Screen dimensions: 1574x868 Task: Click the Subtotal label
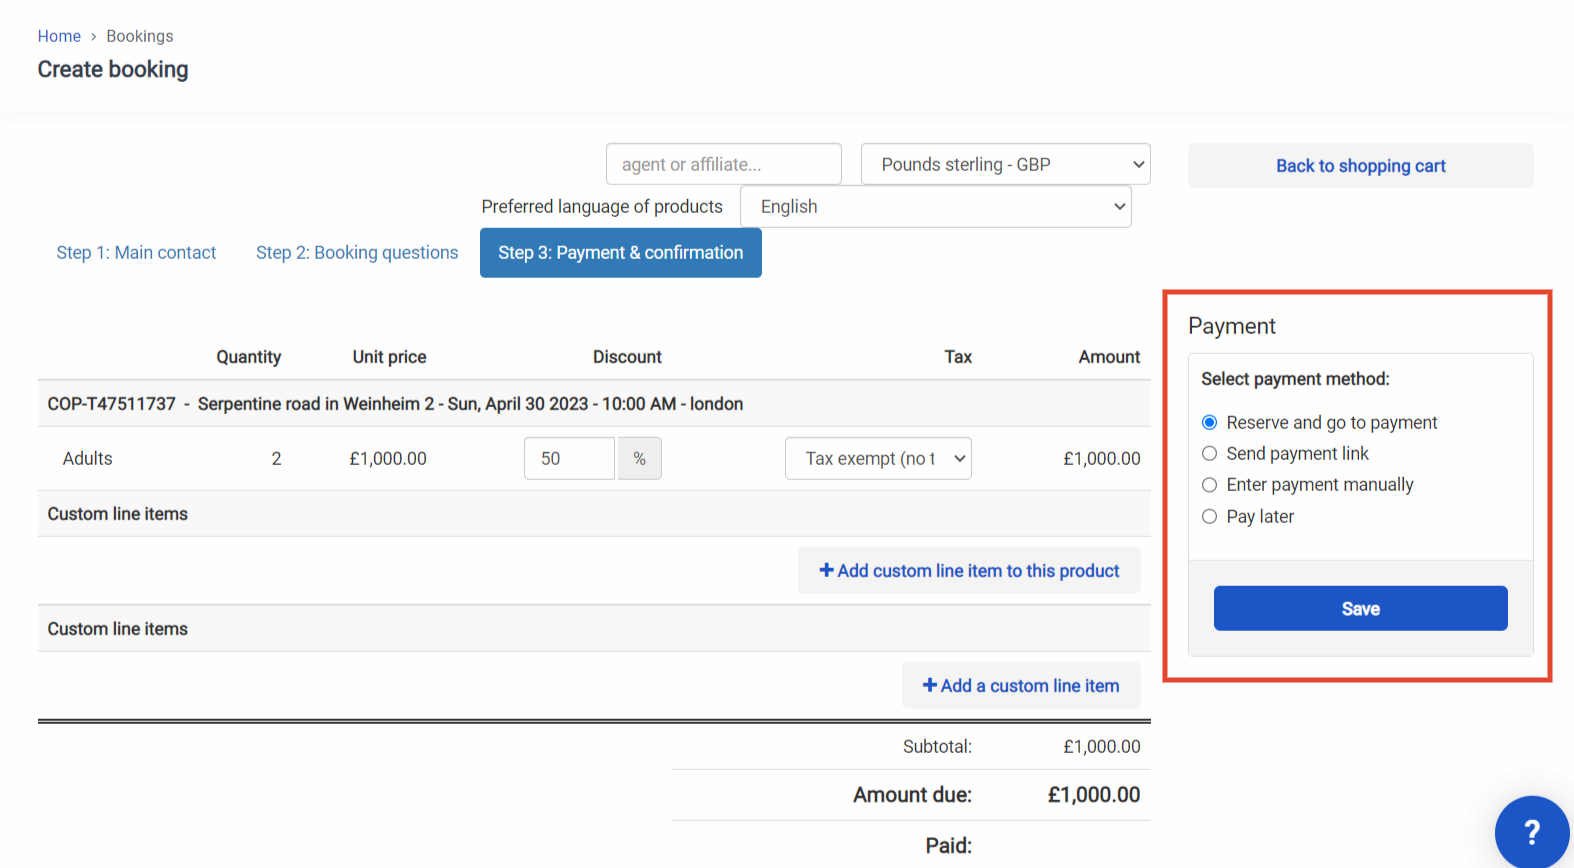point(937,746)
